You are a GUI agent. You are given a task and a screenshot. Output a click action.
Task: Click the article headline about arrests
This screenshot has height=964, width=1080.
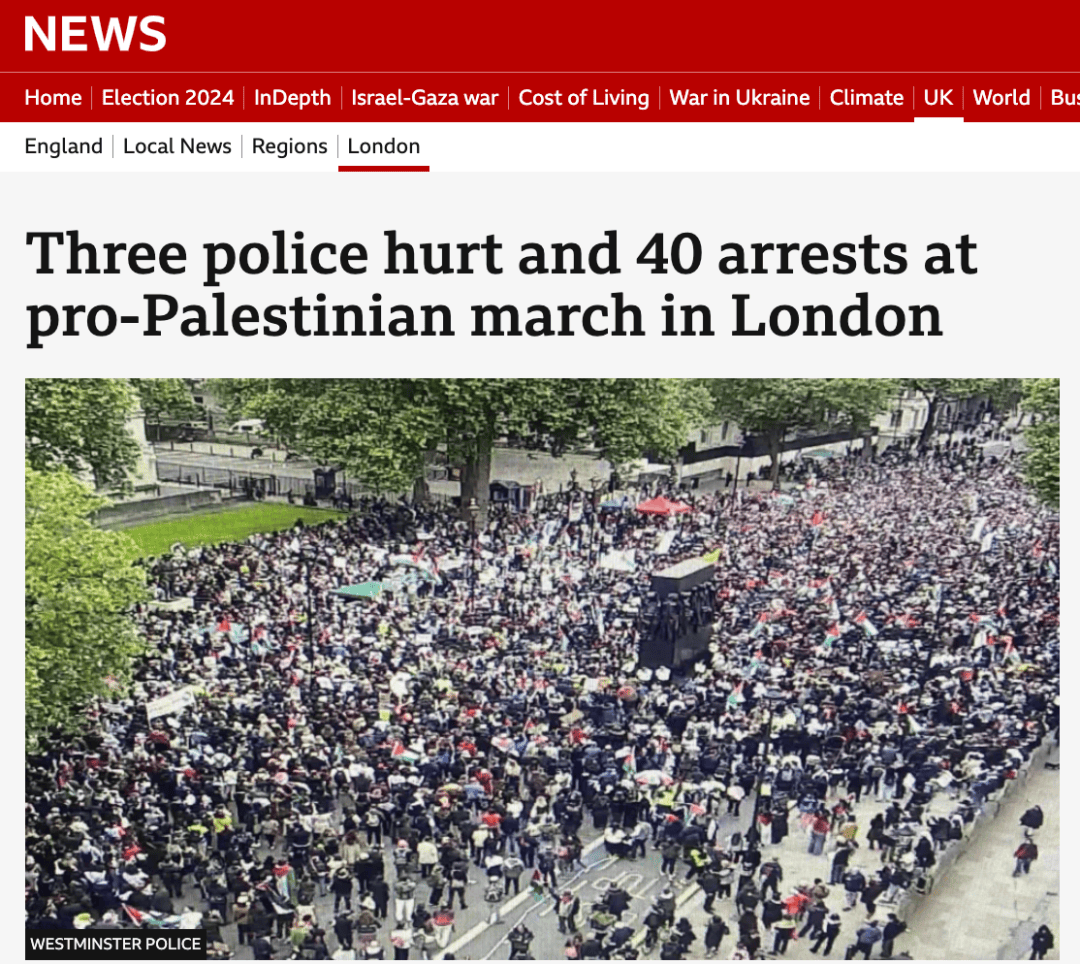pos(501,284)
